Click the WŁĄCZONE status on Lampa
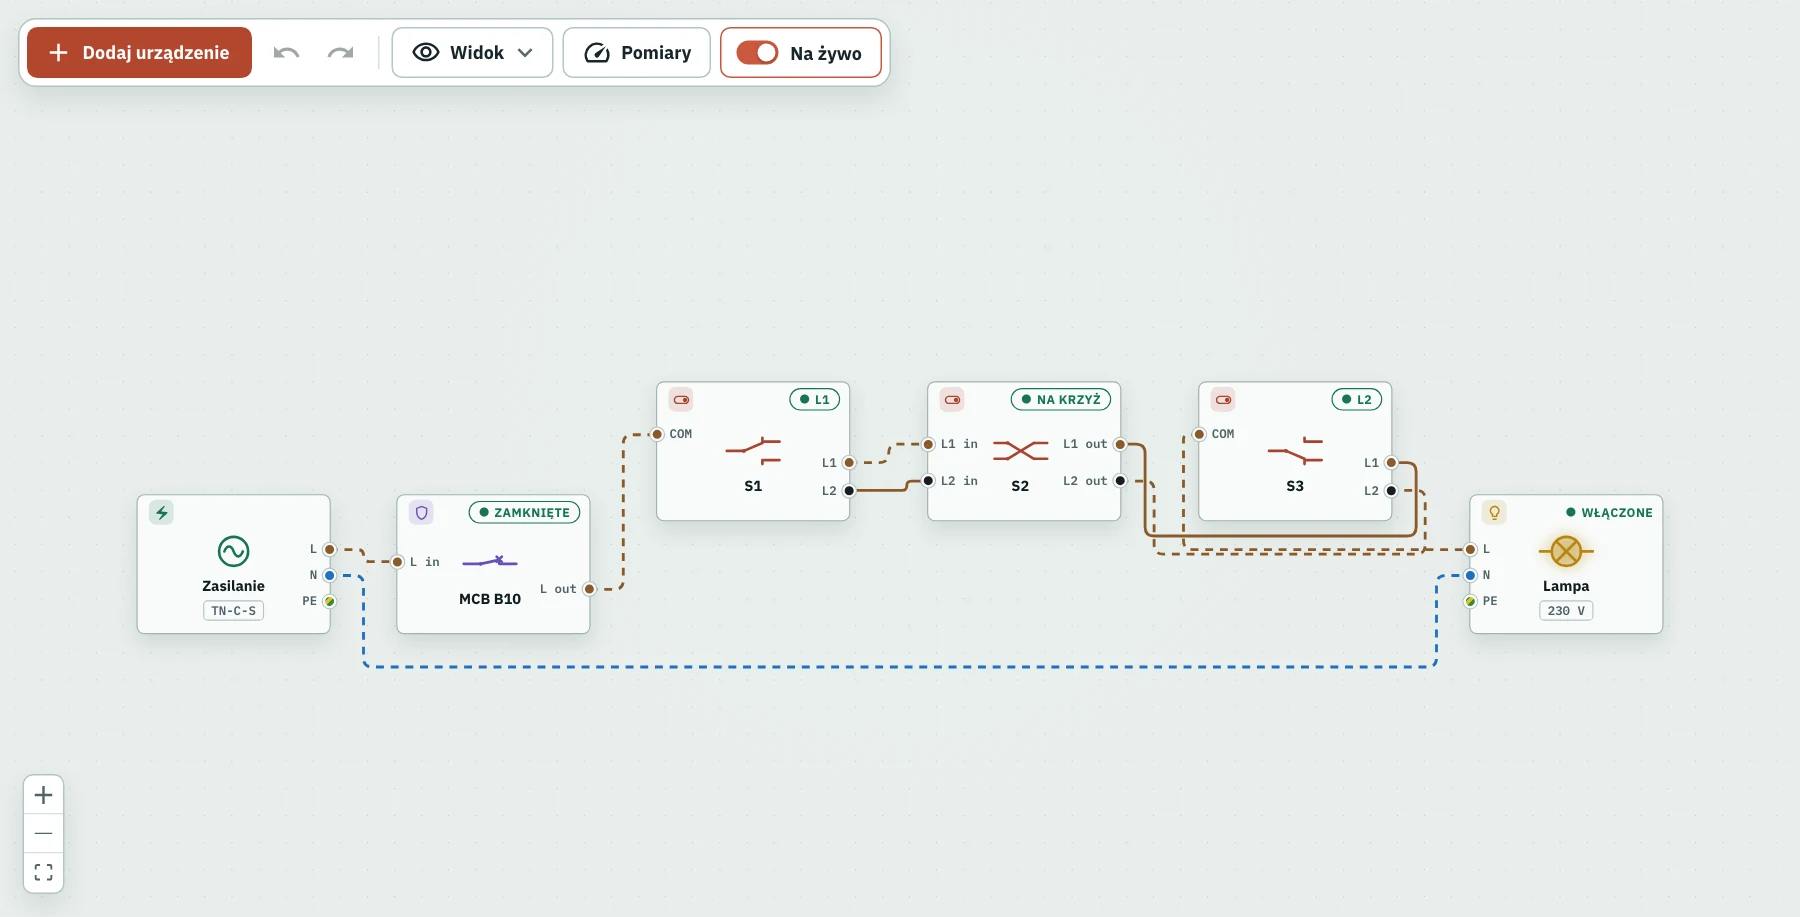The image size is (1800, 917). tap(1609, 512)
